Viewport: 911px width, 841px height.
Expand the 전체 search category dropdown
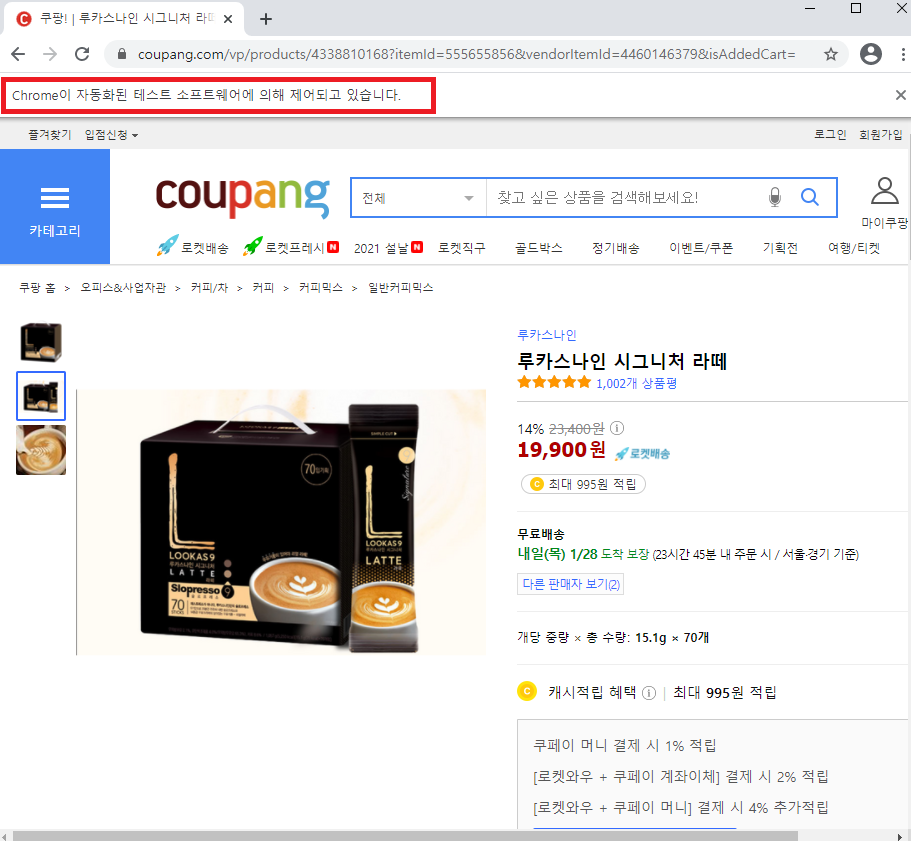coord(418,198)
